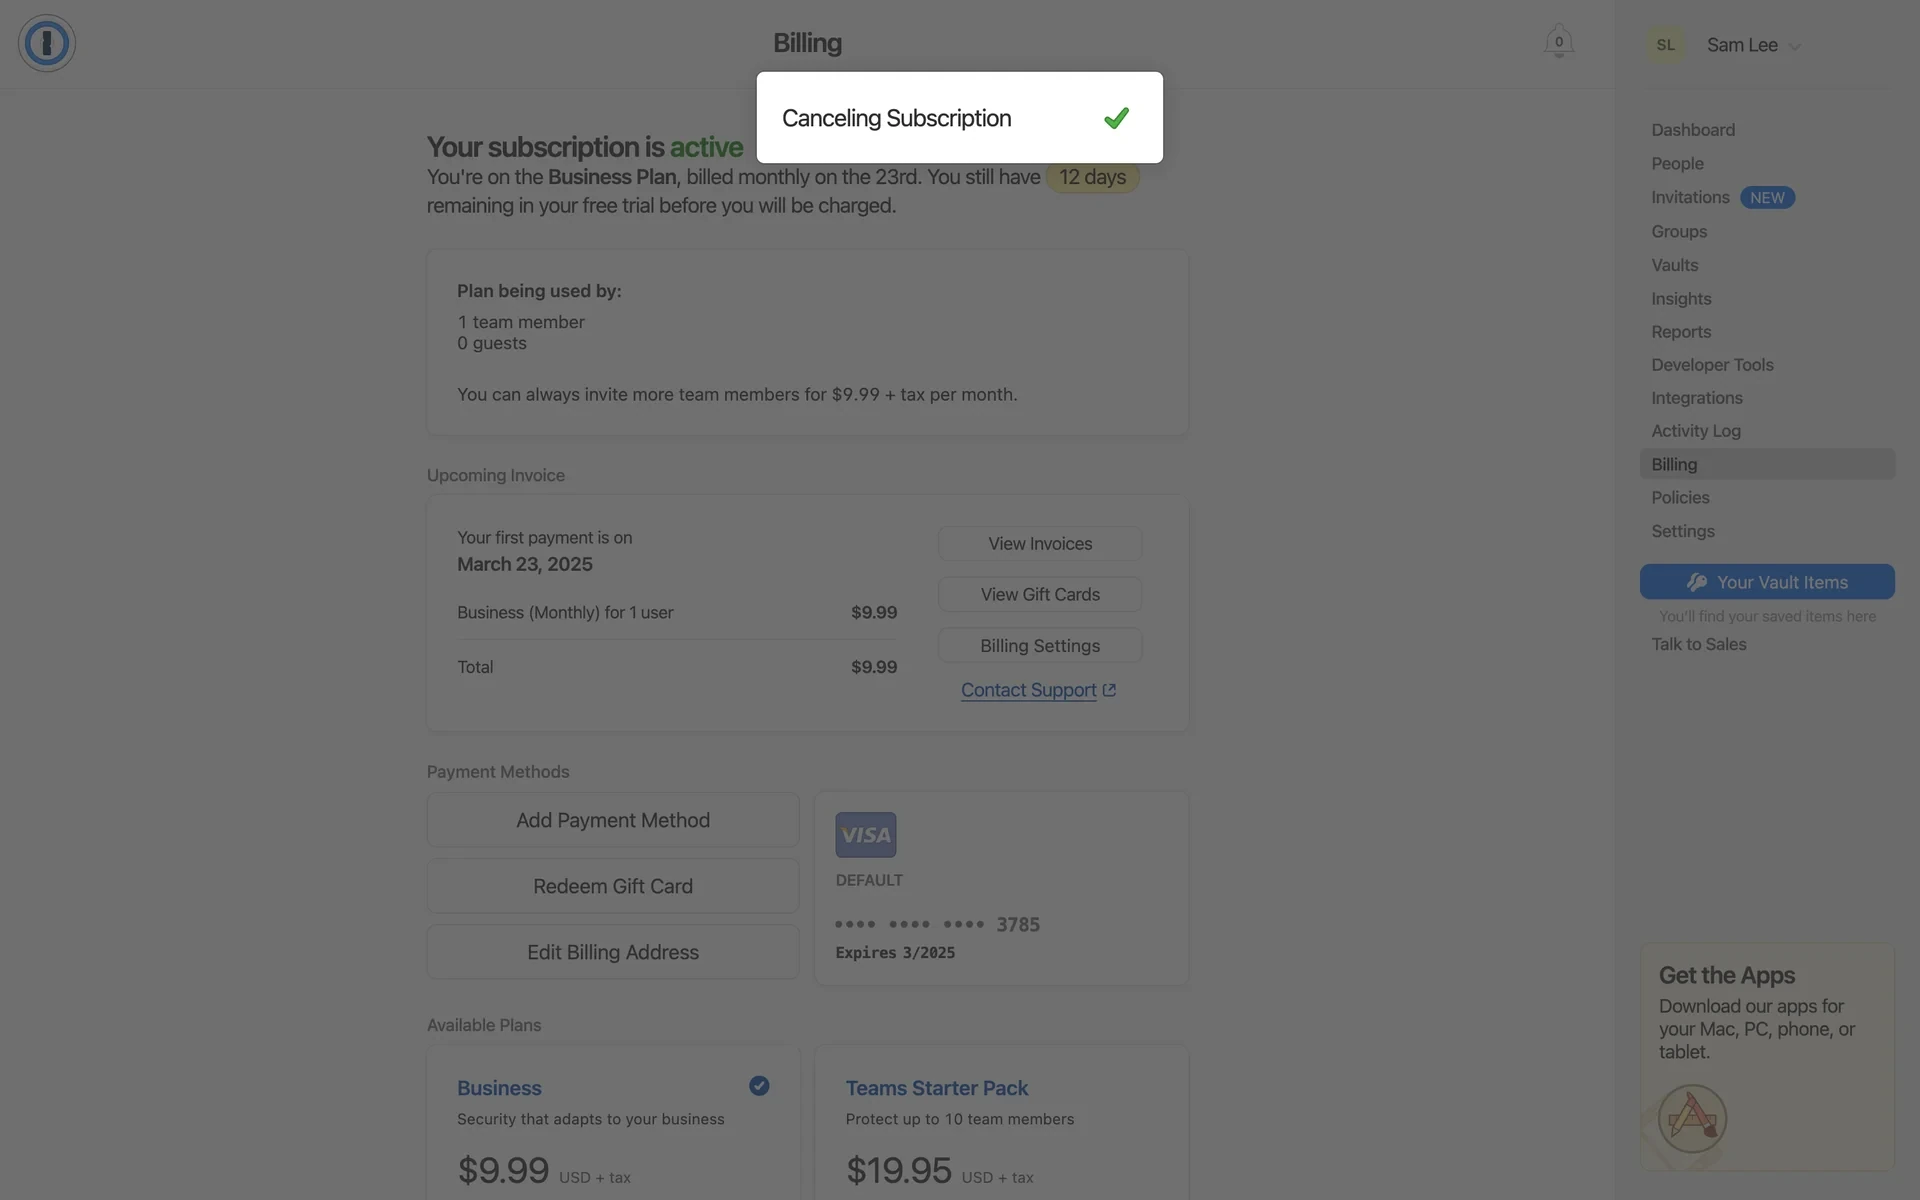The width and height of the screenshot is (1920, 1200).
Task: Click the Business plan selected checkmark
Action: [x=759, y=1086]
